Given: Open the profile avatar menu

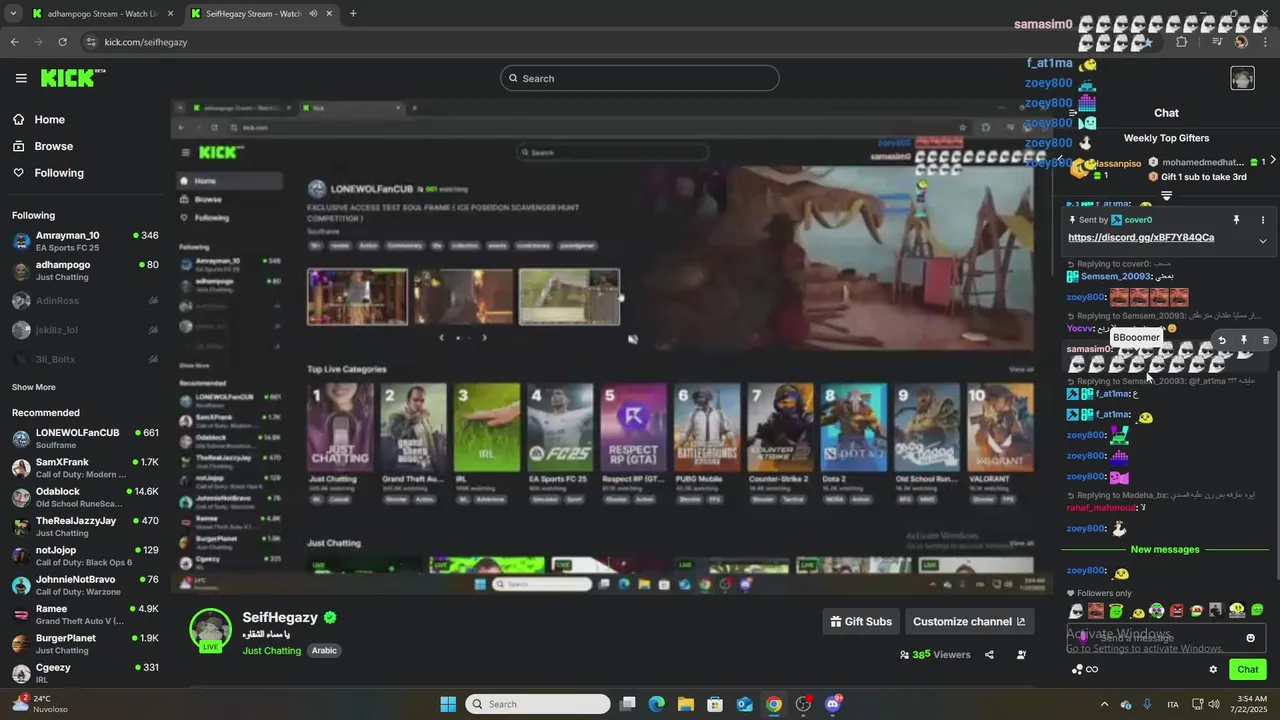Looking at the screenshot, I should coord(1242,78).
